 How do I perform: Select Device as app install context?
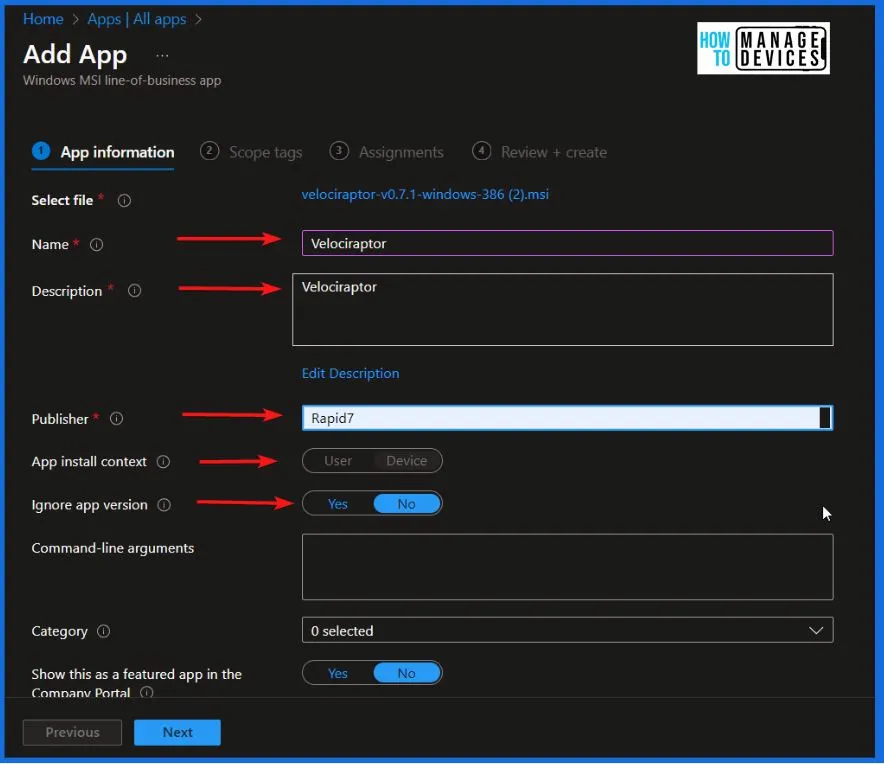click(x=406, y=461)
